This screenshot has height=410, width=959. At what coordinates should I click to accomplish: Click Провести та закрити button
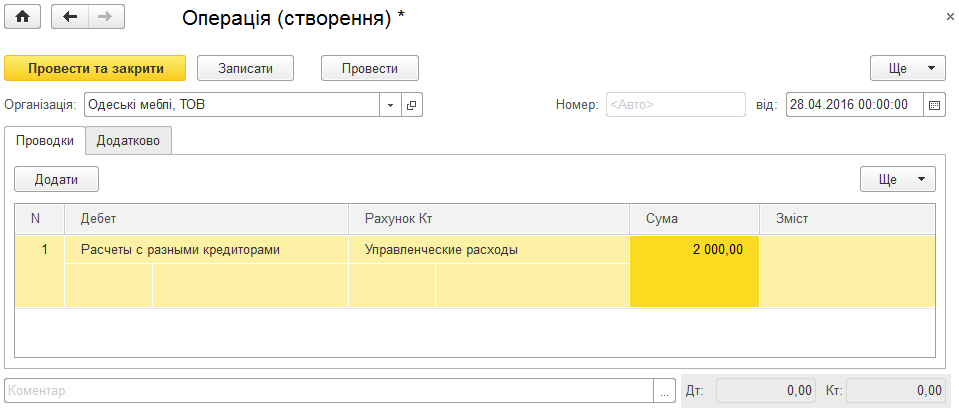[x=95, y=69]
